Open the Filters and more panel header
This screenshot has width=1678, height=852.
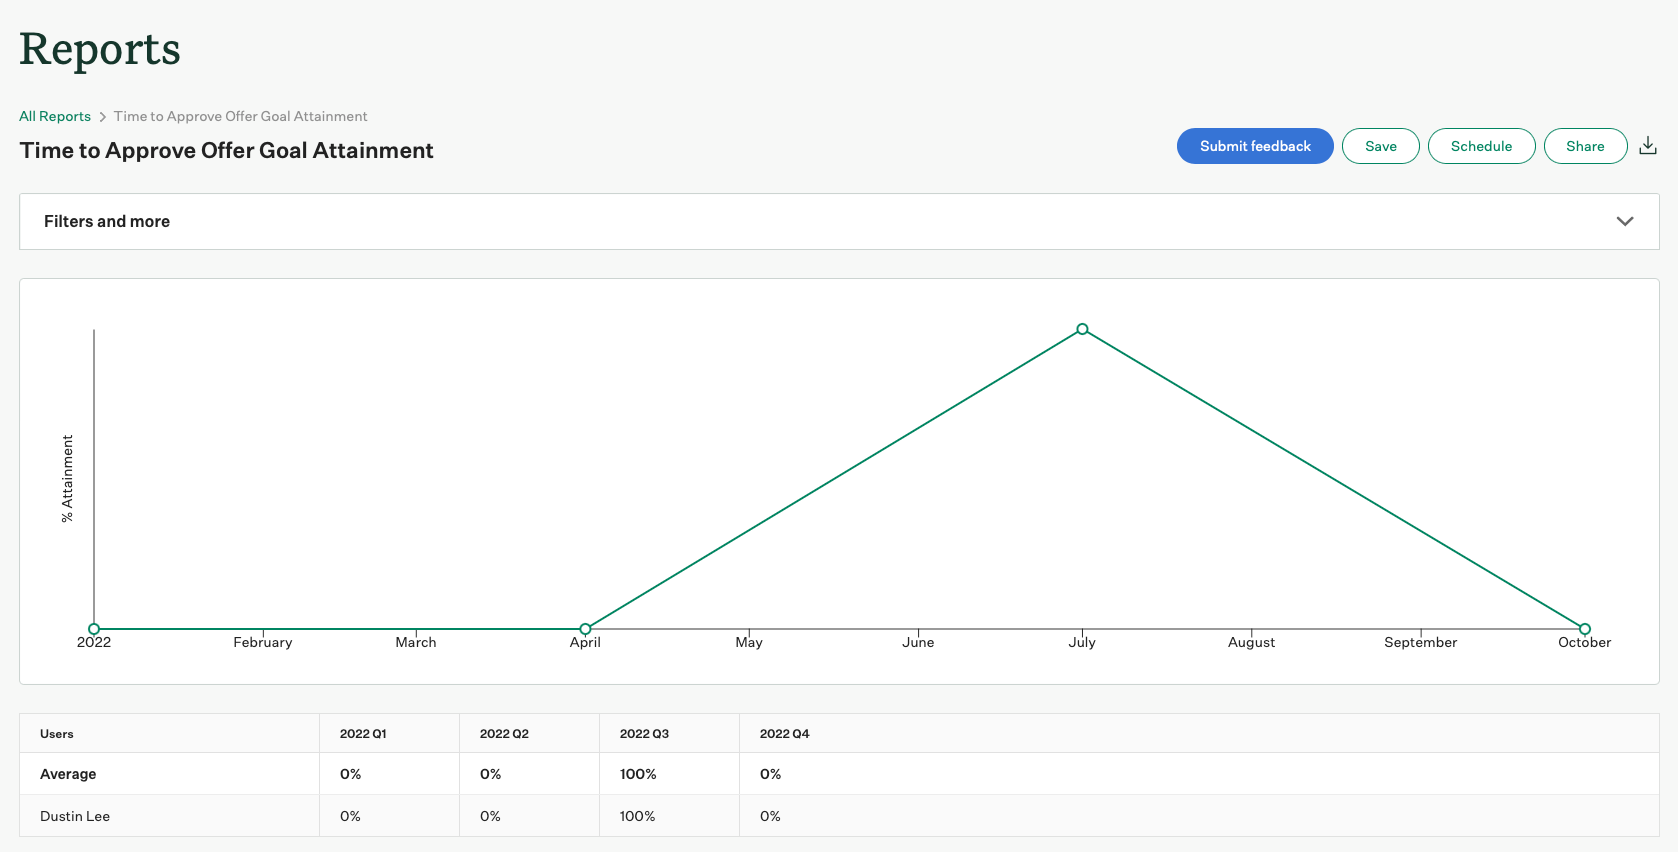[107, 221]
